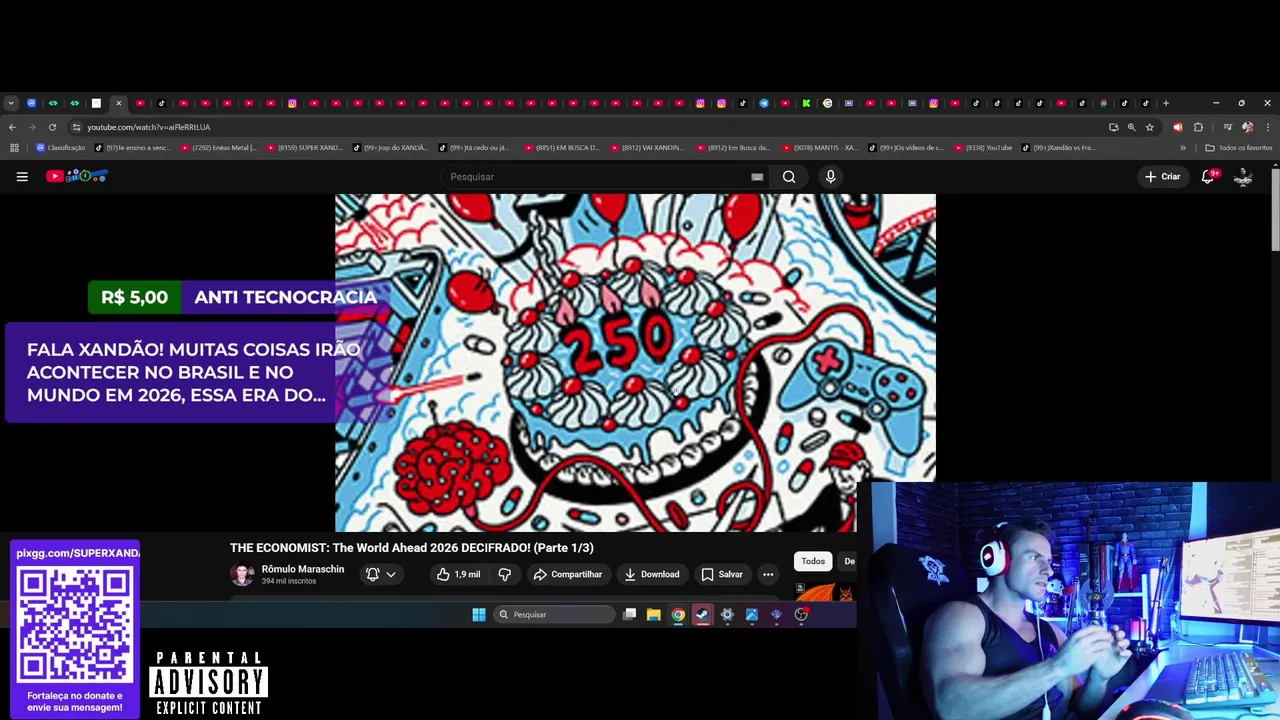
Task: Switch to the Telegram tab
Action: (764, 103)
